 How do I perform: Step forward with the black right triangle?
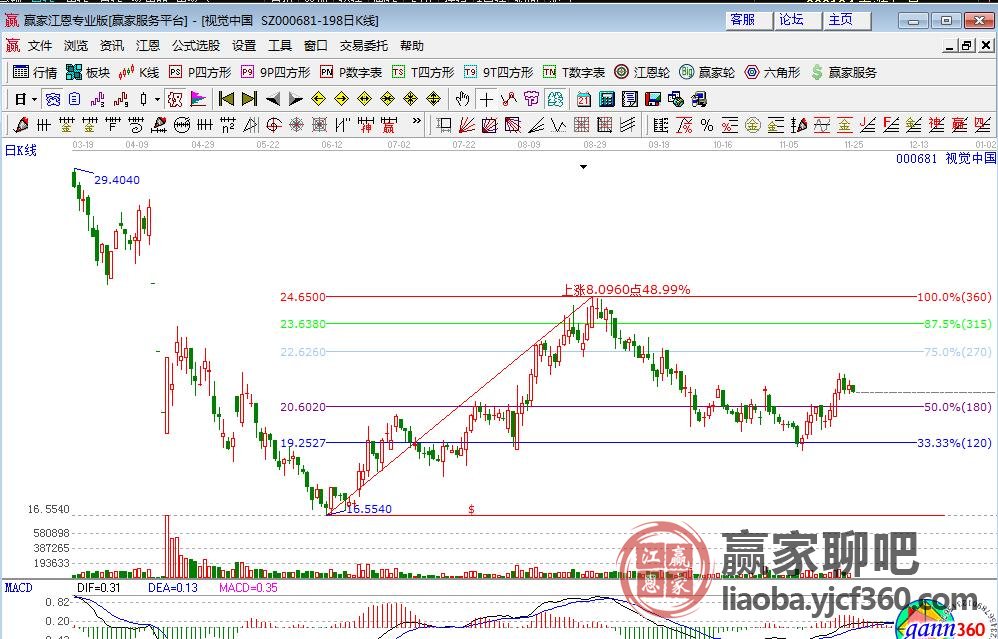(x=295, y=99)
